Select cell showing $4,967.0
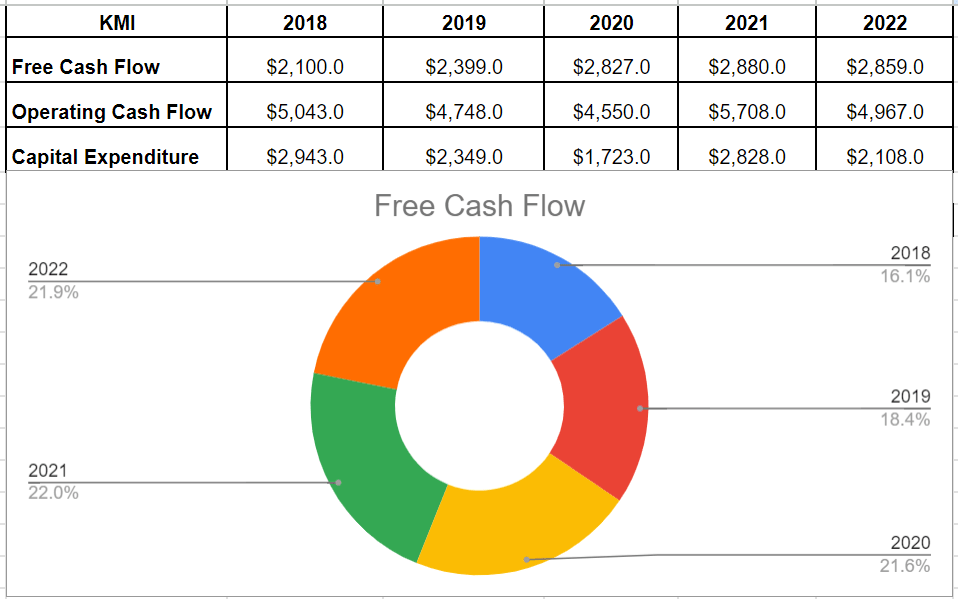Image resolution: width=958 pixels, height=599 pixels. pyautogui.click(x=884, y=105)
